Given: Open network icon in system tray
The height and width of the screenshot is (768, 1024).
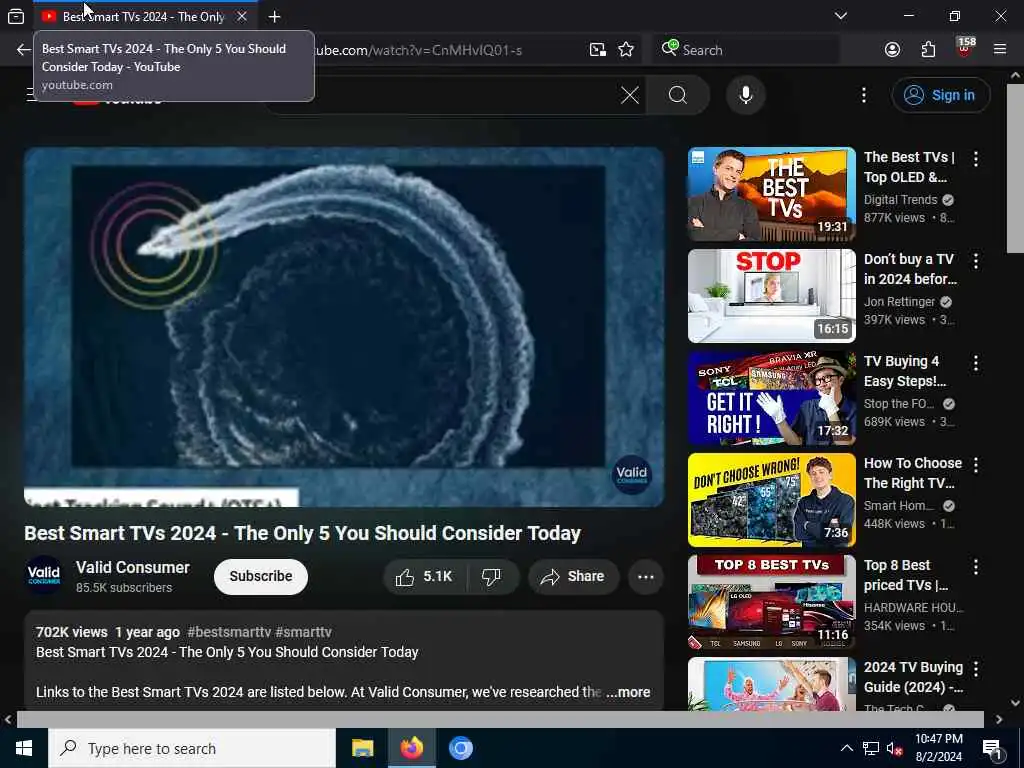Looking at the screenshot, I should tap(870, 748).
